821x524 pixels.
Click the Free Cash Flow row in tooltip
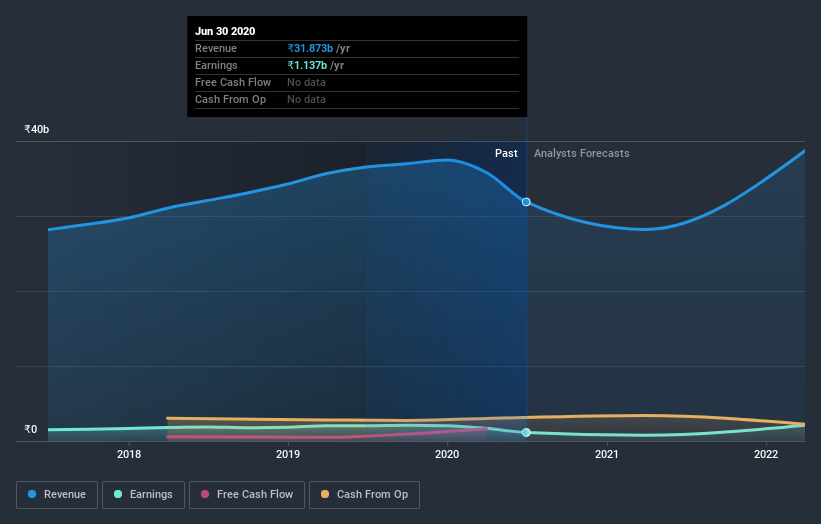(x=357, y=82)
